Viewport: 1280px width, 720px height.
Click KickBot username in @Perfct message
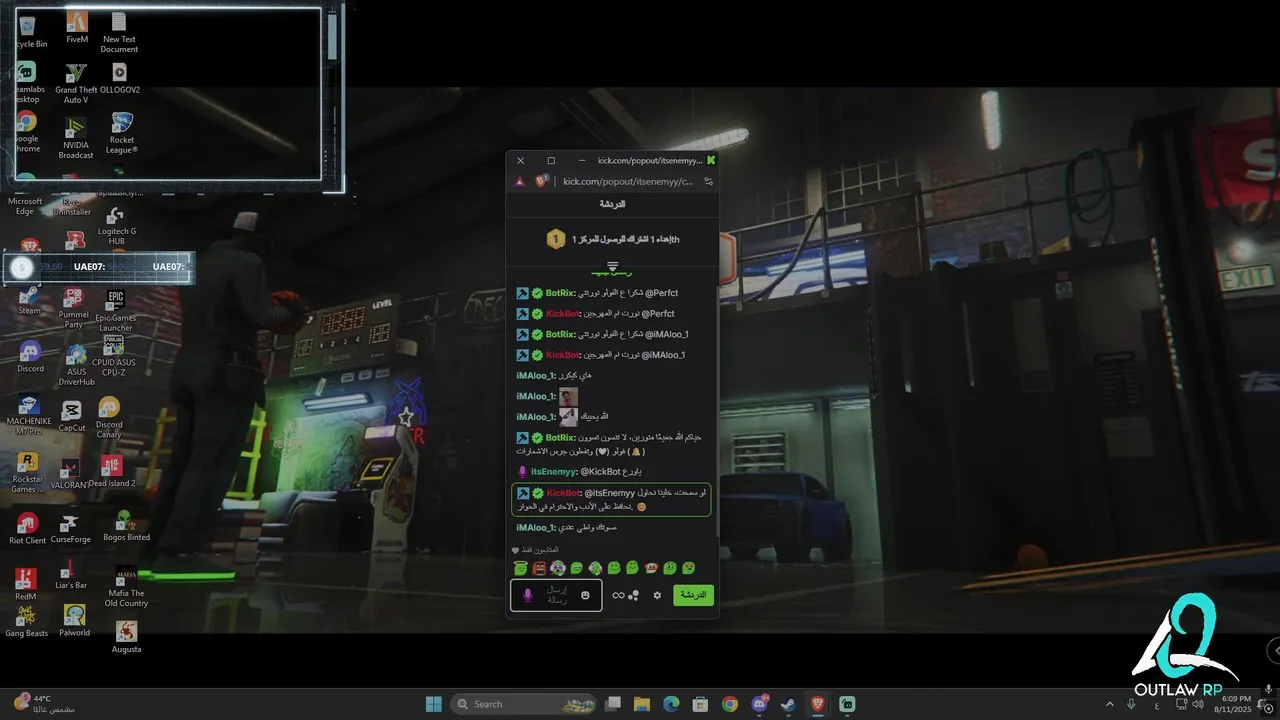[563, 314]
